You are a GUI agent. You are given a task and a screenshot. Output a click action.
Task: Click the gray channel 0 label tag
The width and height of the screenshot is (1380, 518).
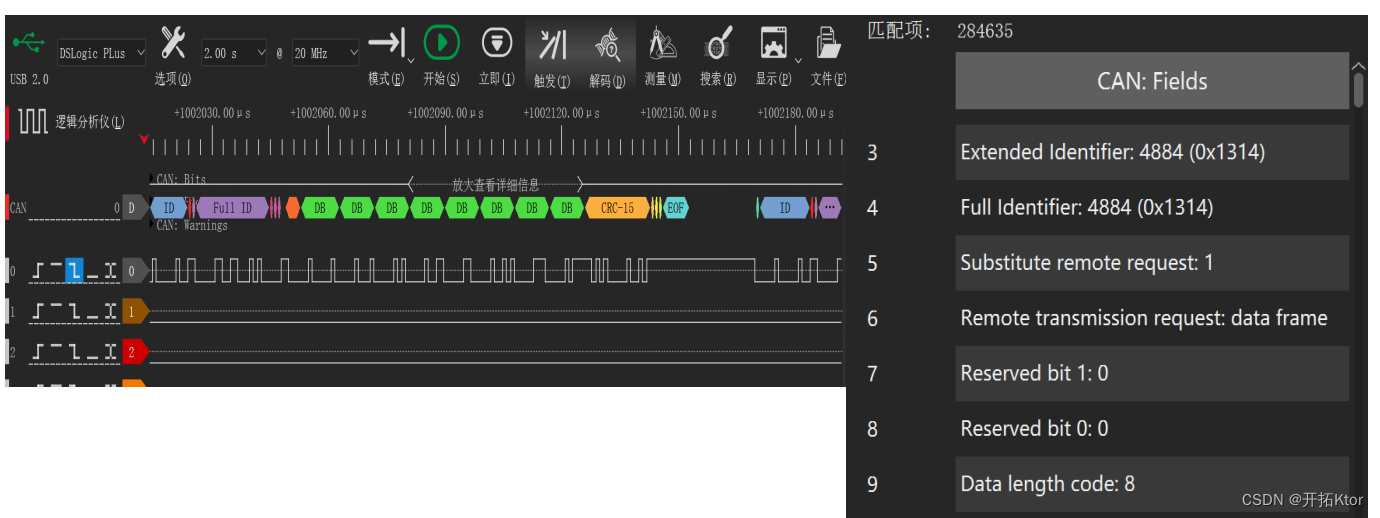pos(134,270)
